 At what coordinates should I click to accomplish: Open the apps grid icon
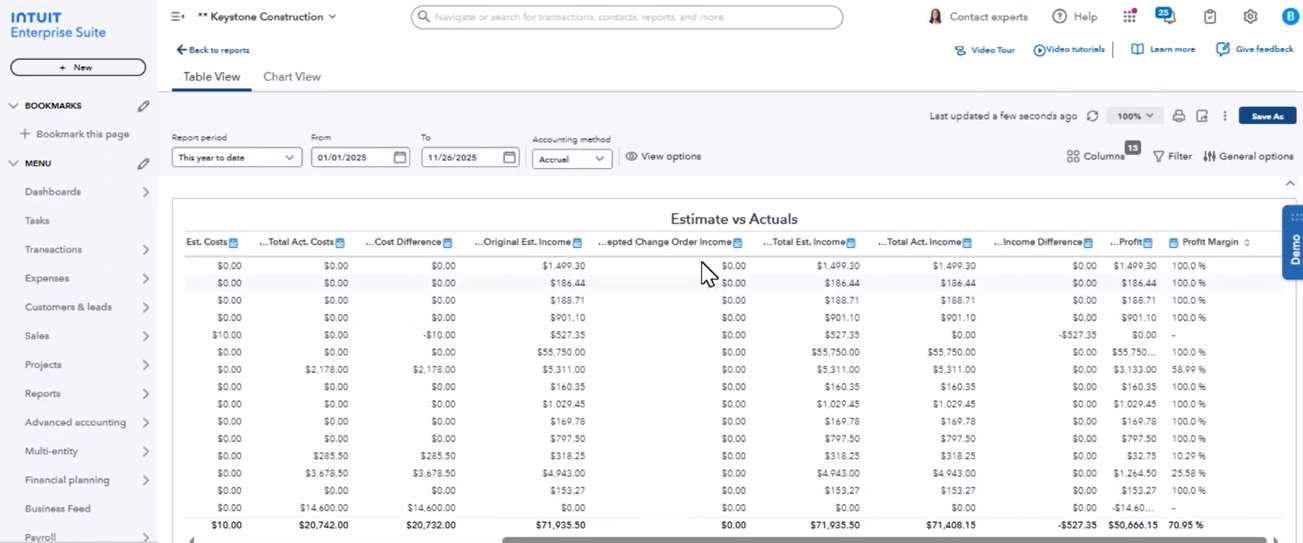coord(1129,17)
